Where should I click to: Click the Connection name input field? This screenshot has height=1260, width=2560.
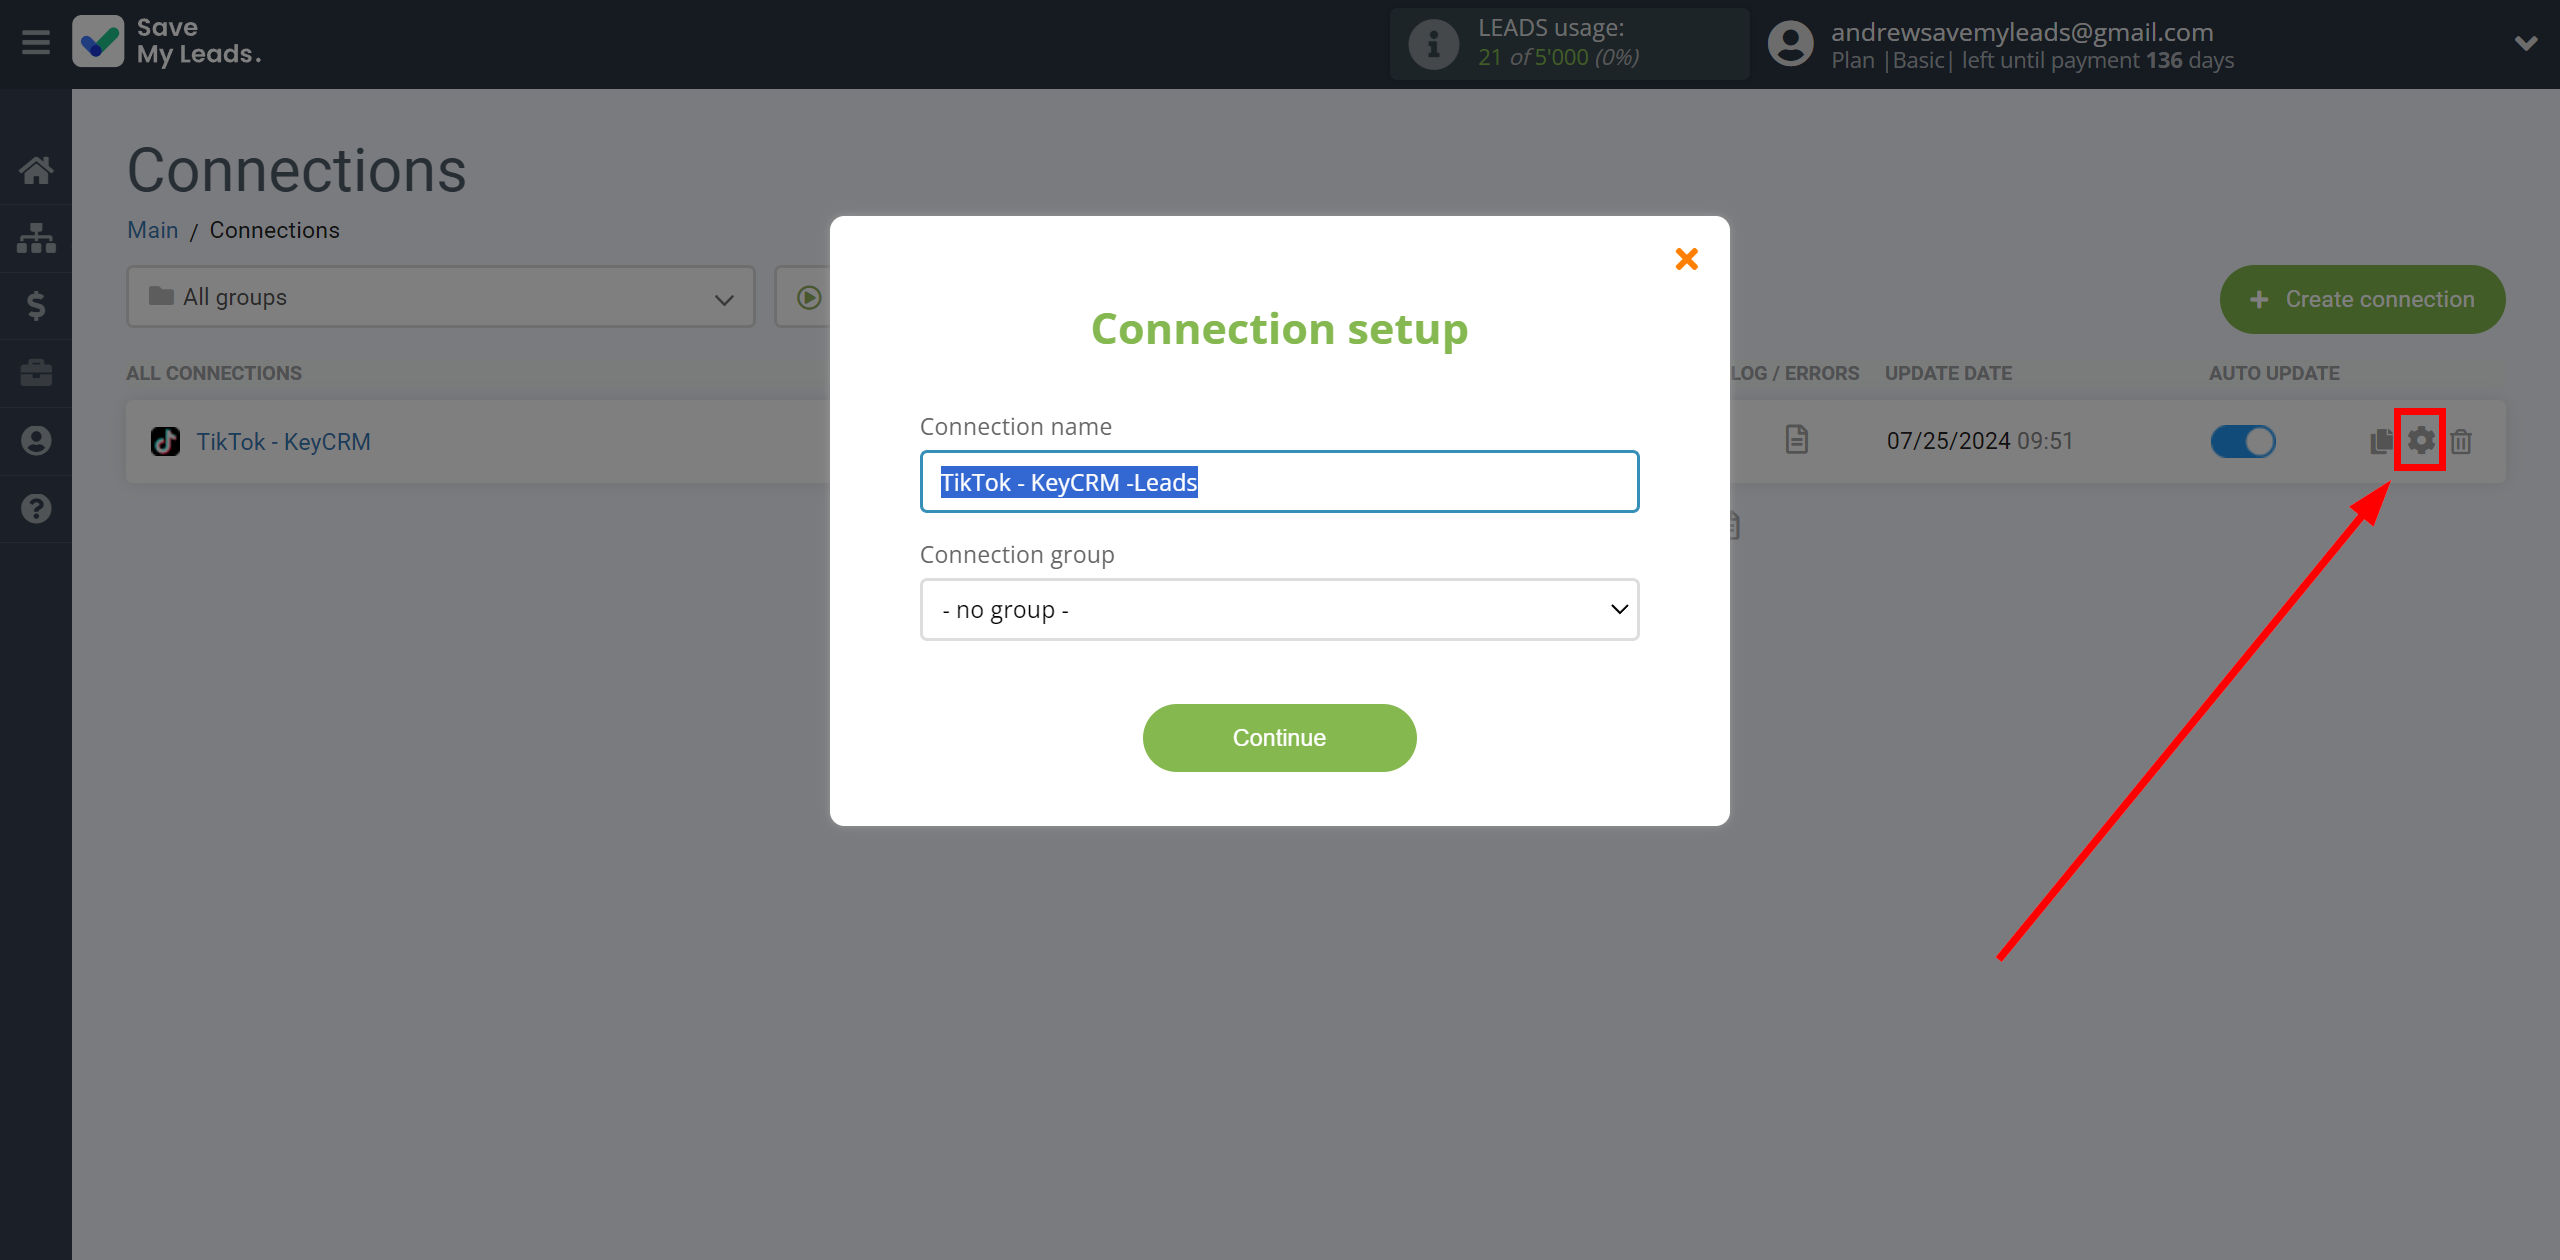click(x=1278, y=481)
